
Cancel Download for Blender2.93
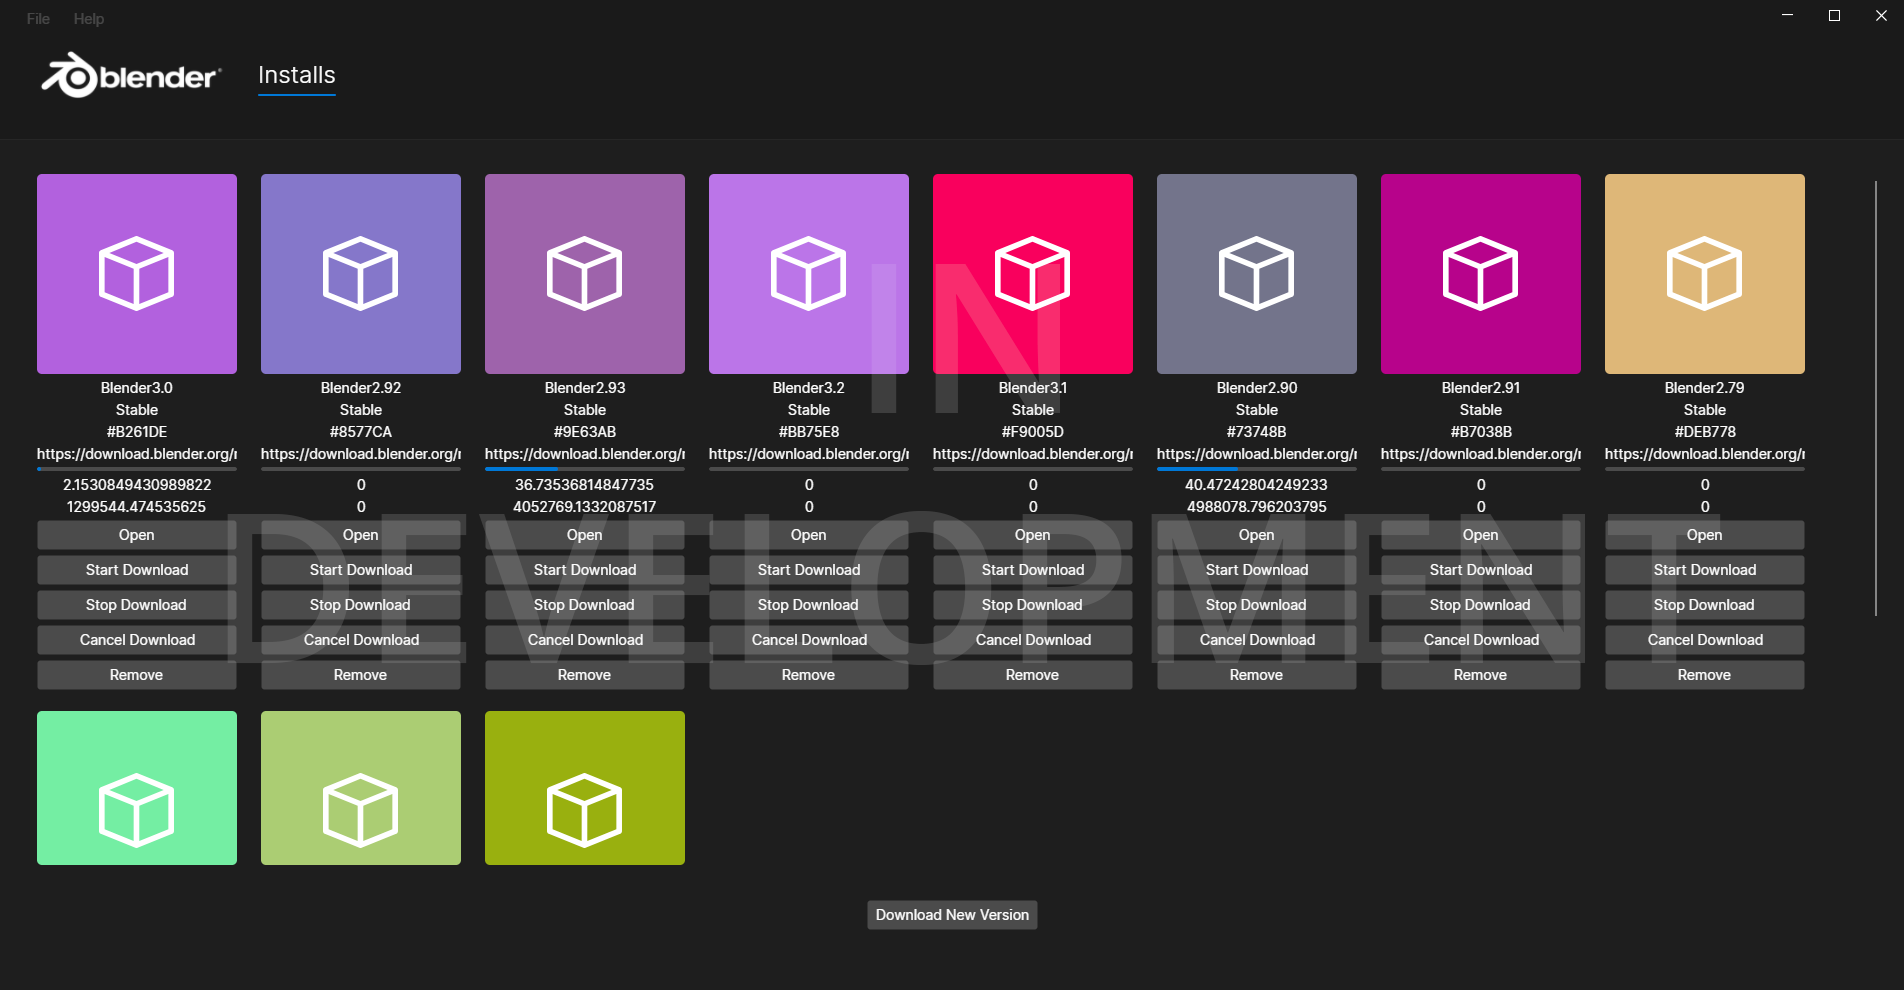point(585,640)
